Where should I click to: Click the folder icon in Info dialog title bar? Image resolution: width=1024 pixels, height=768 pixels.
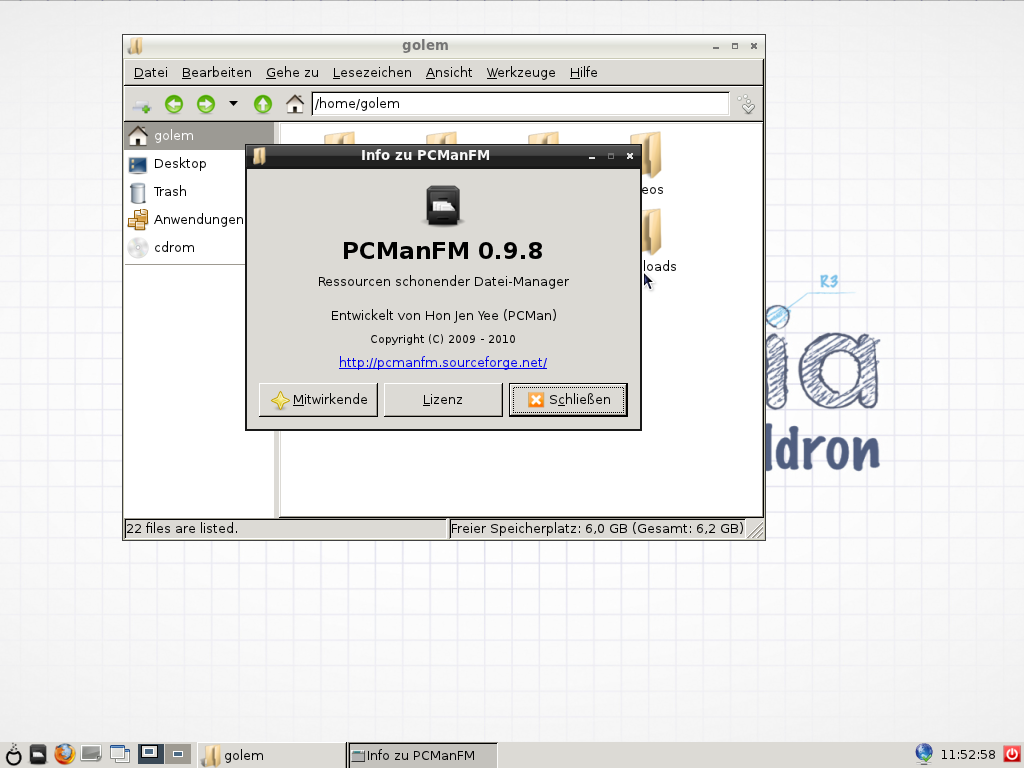tap(259, 156)
